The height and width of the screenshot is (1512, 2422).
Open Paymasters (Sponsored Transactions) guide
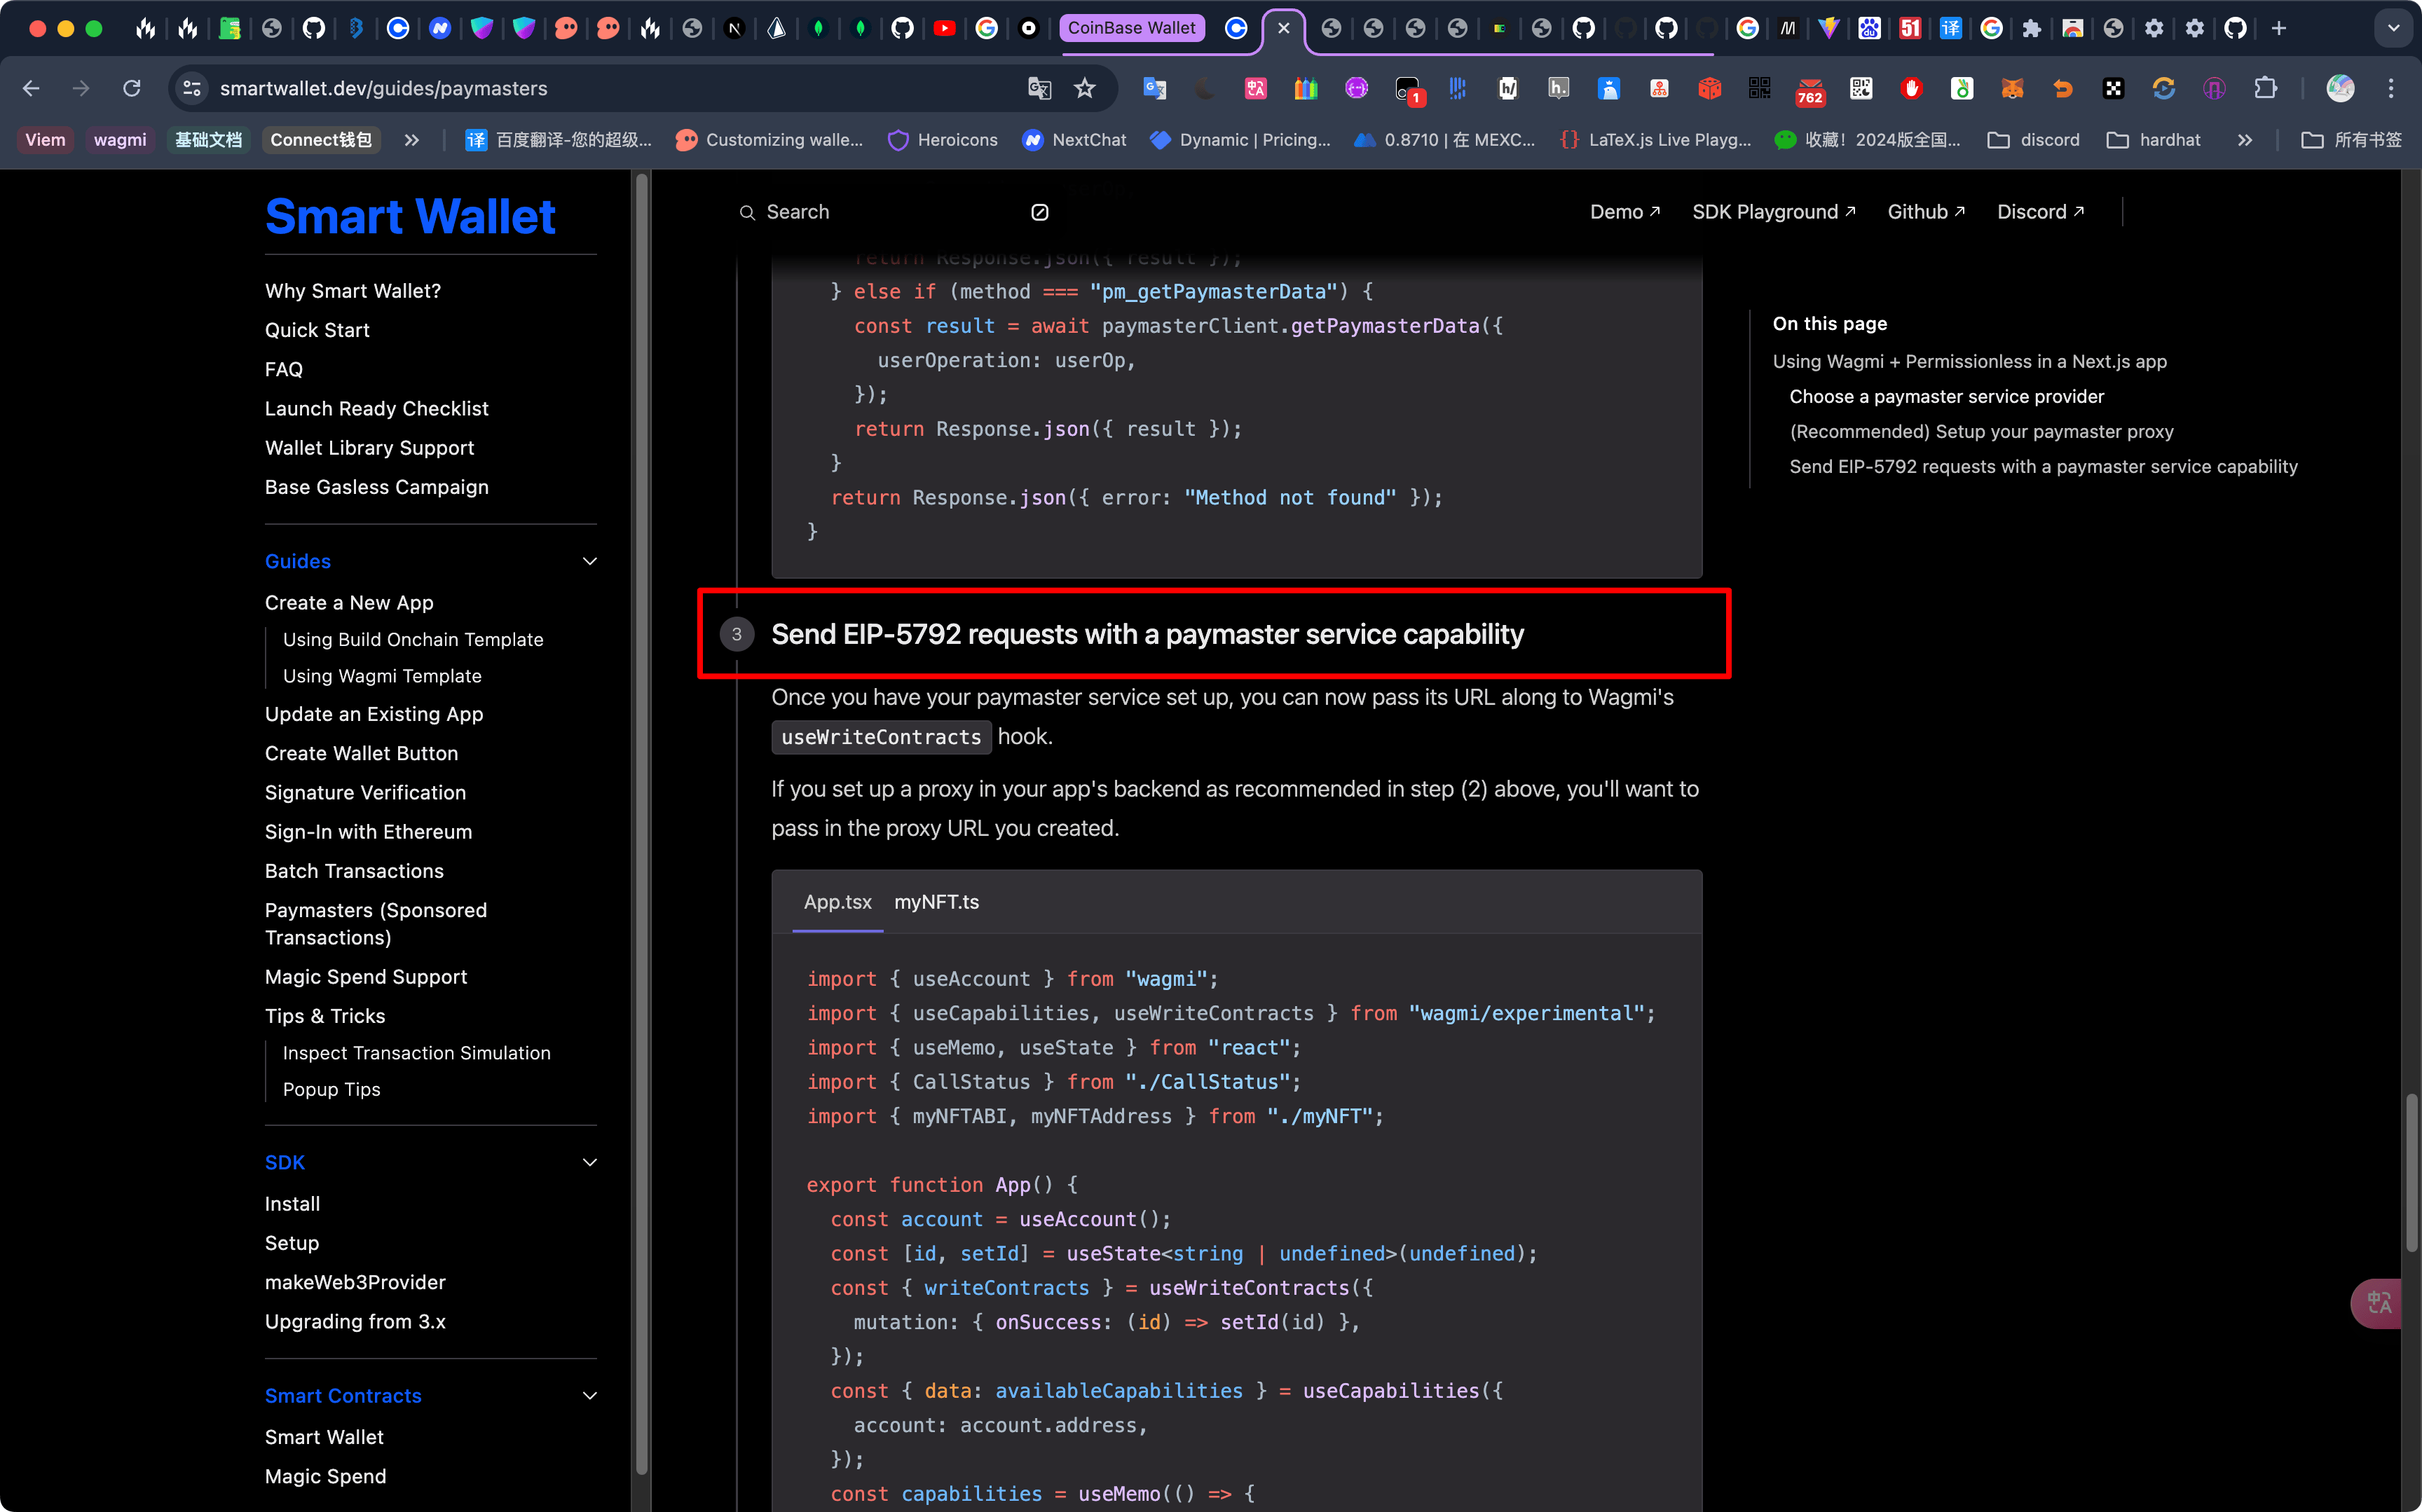pyautogui.click(x=376, y=924)
